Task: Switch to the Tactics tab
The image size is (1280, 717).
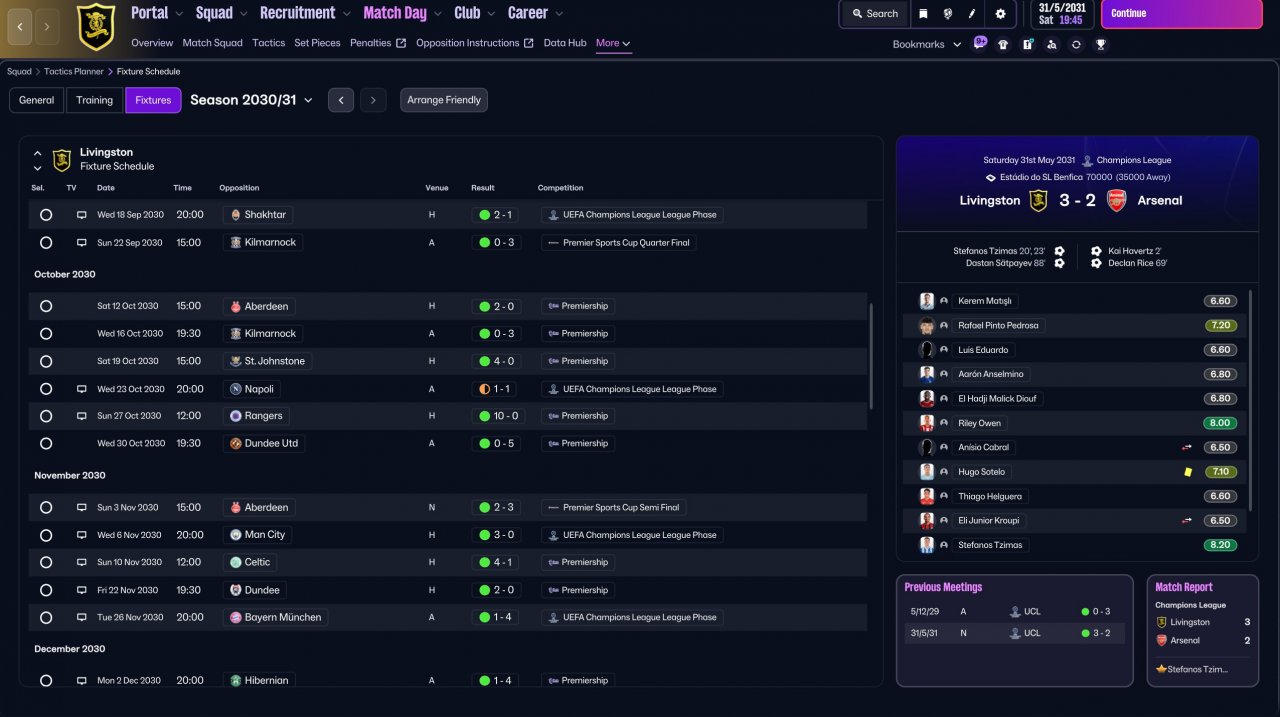Action: [268, 43]
